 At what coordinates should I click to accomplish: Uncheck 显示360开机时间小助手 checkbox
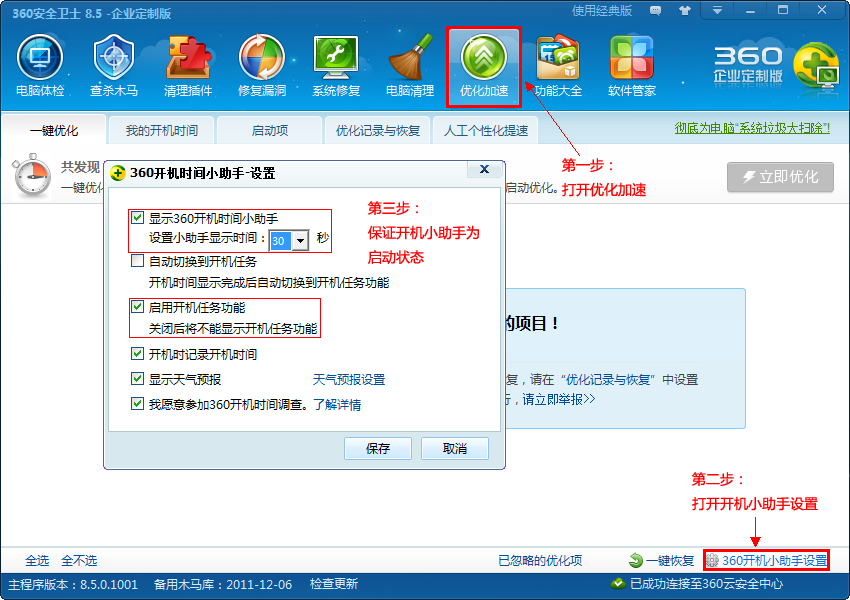(138, 218)
